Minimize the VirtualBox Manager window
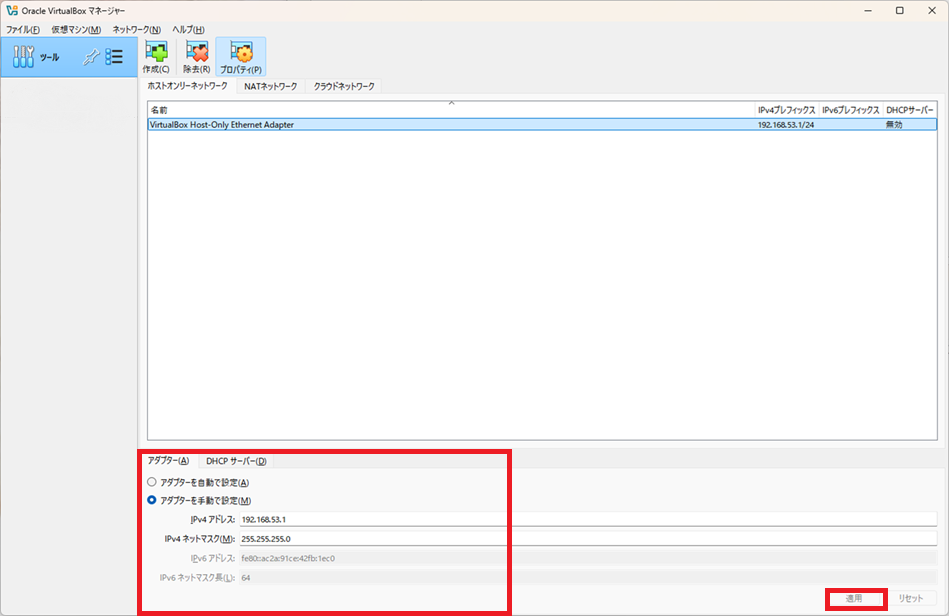Screen dimensions: 949x616 click(x=868, y=10)
